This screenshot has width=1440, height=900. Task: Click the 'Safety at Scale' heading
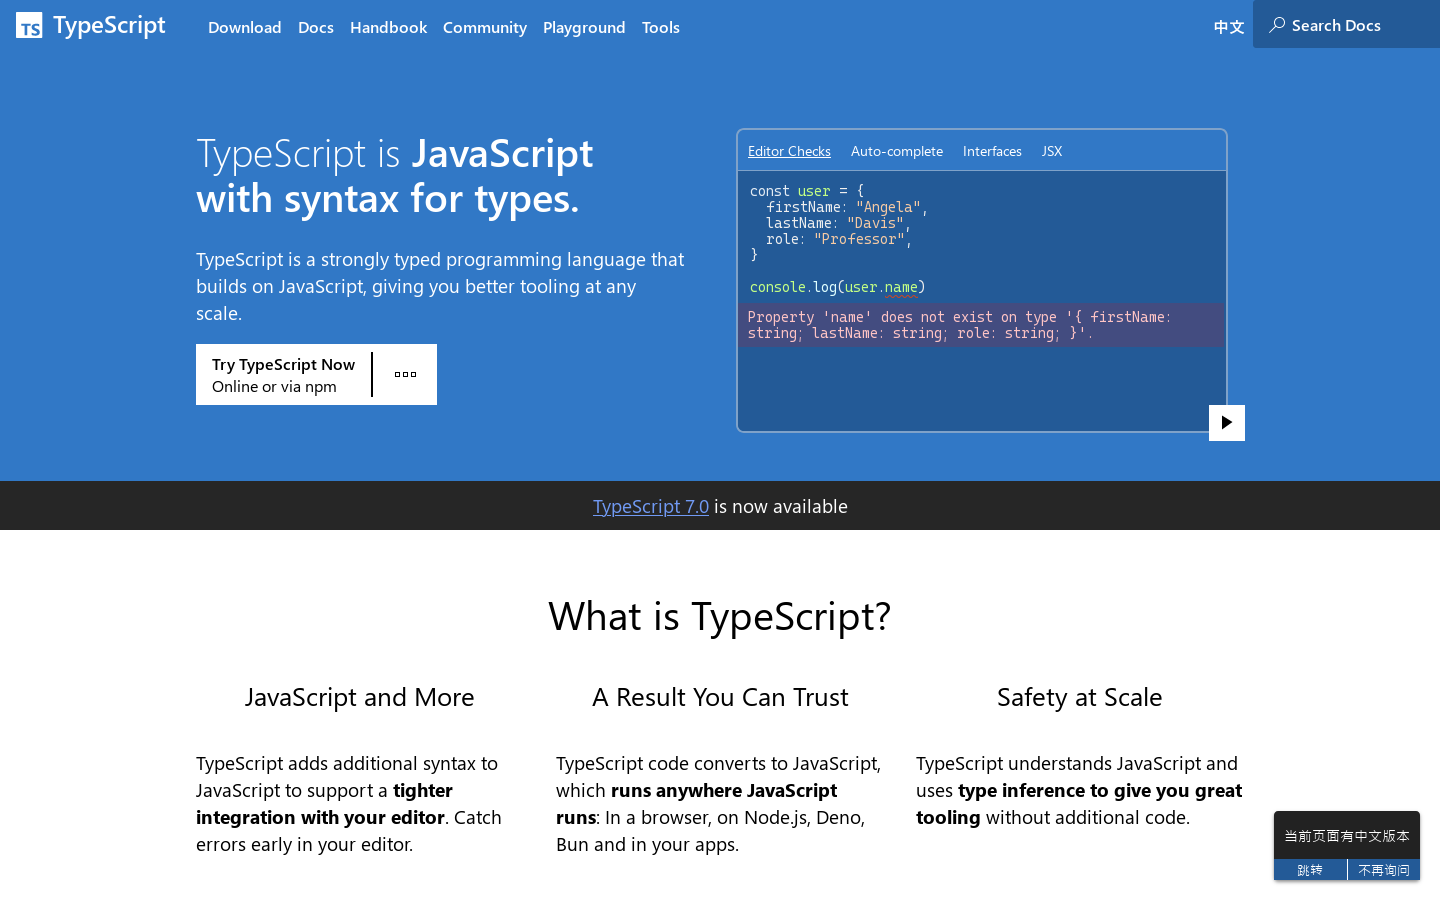click(1080, 697)
